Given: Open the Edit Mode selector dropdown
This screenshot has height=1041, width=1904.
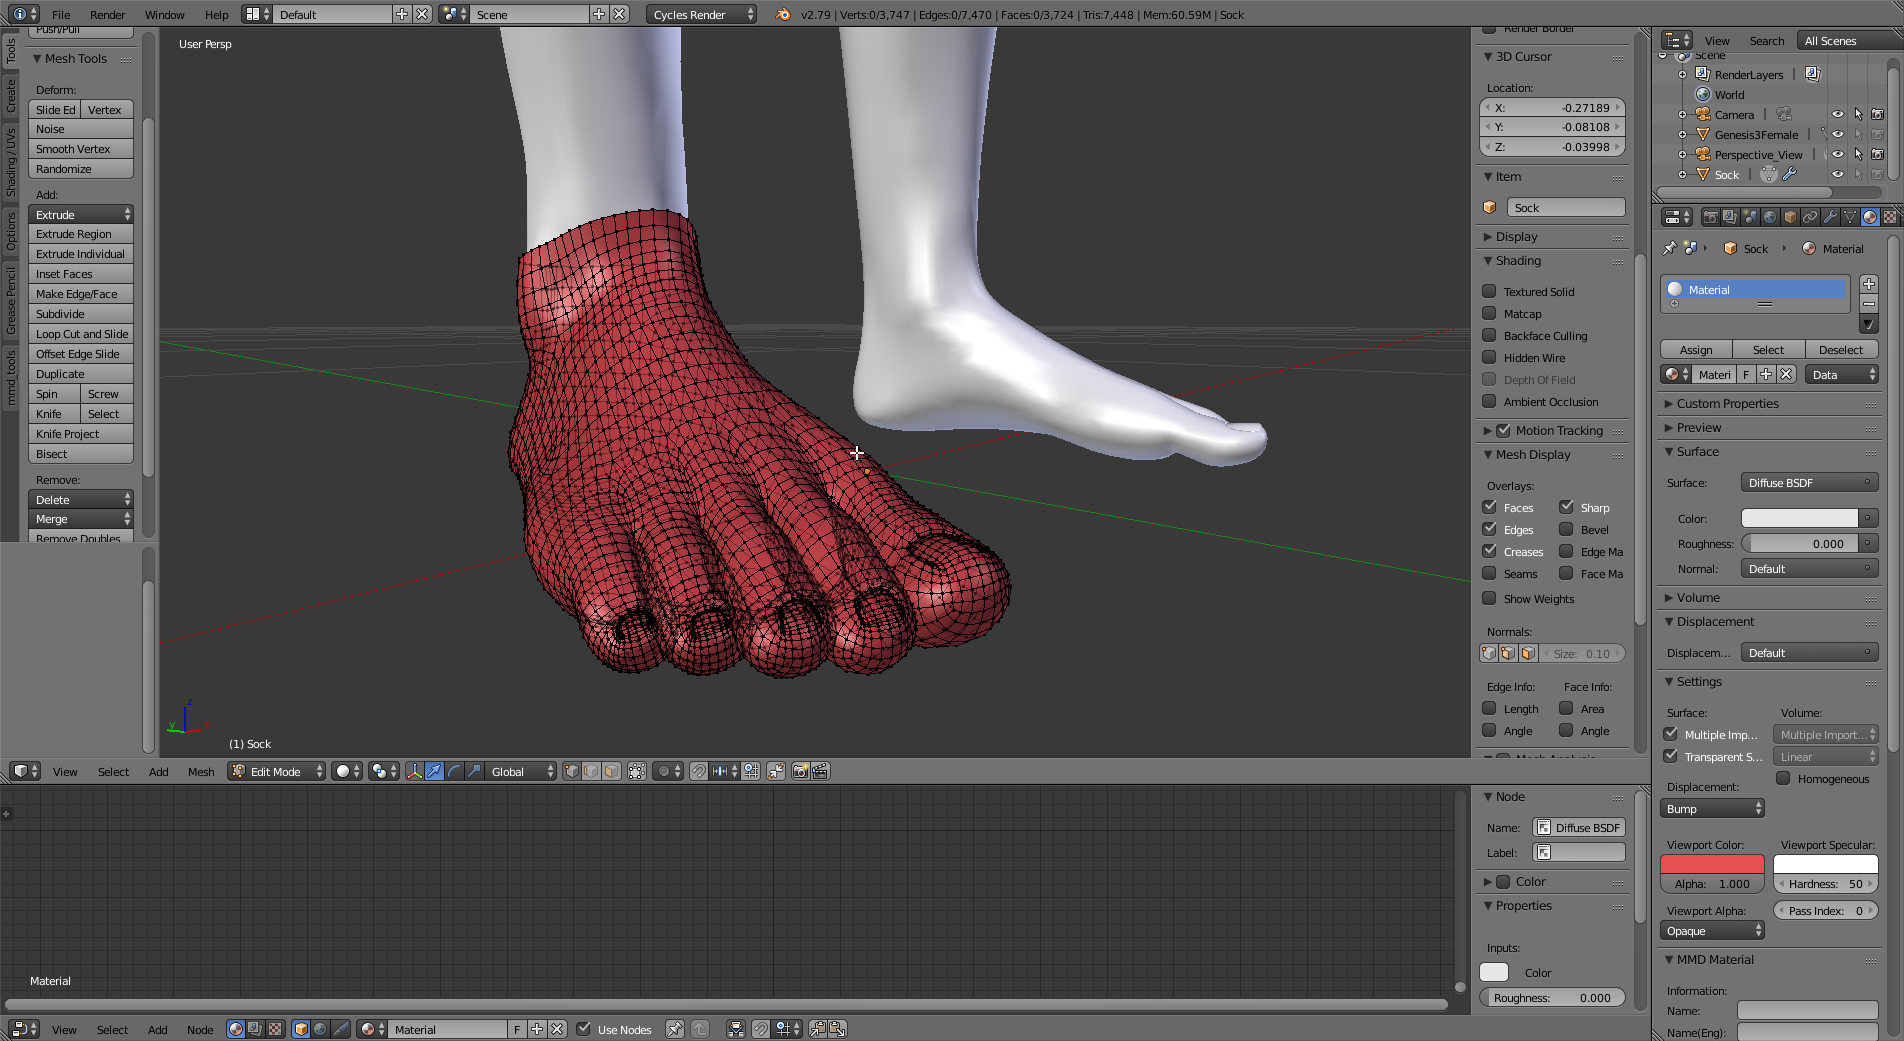Looking at the screenshot, I should 276,771.
